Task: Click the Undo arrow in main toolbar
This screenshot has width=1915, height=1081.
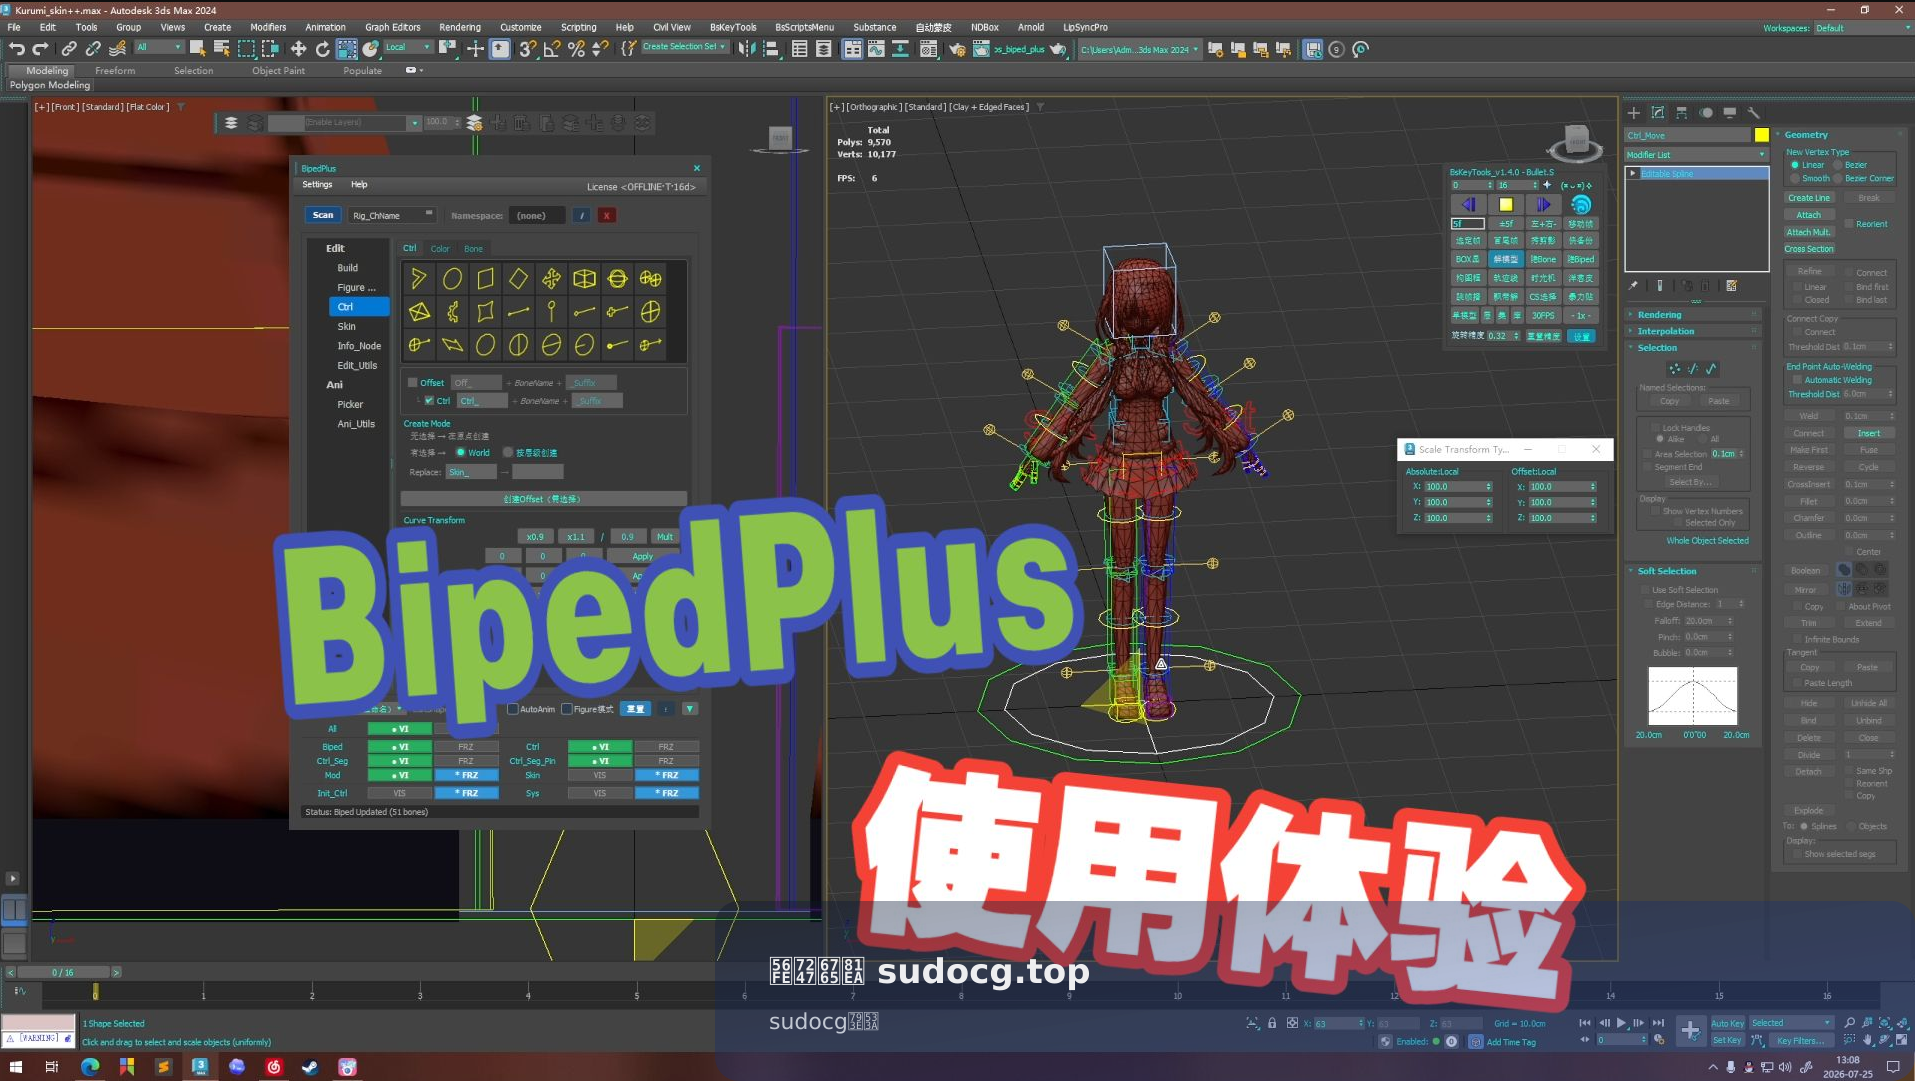Action: pos(16,48)
